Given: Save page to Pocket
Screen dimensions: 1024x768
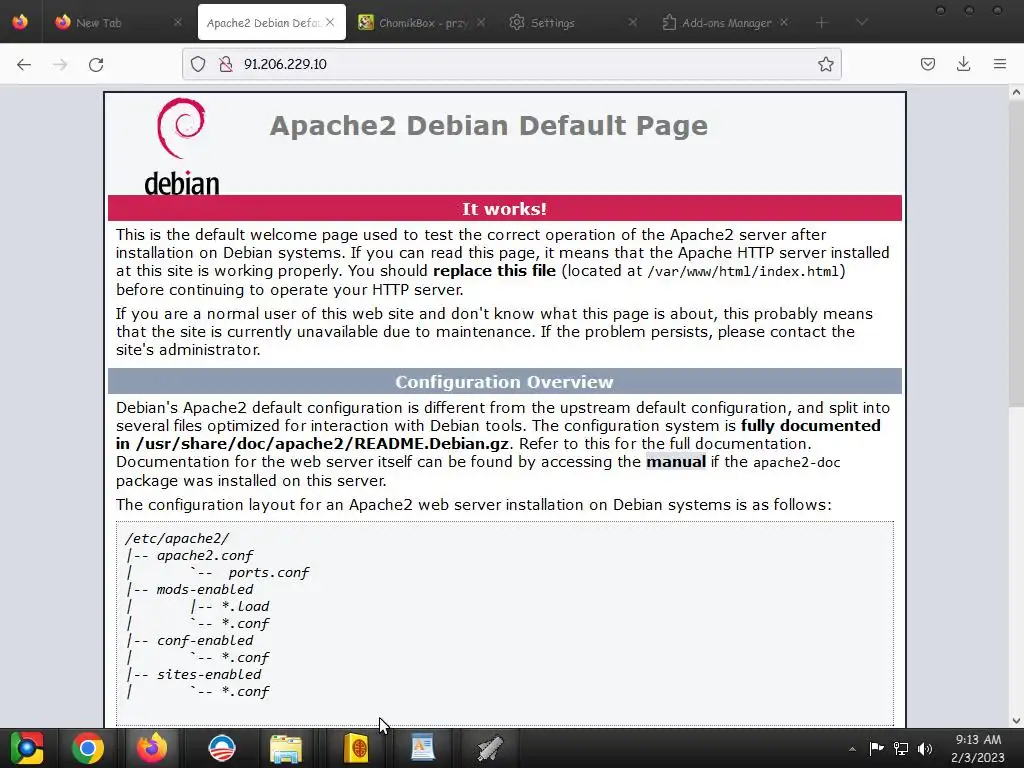Looking at the screenshot, I should [x=927, y=64].
